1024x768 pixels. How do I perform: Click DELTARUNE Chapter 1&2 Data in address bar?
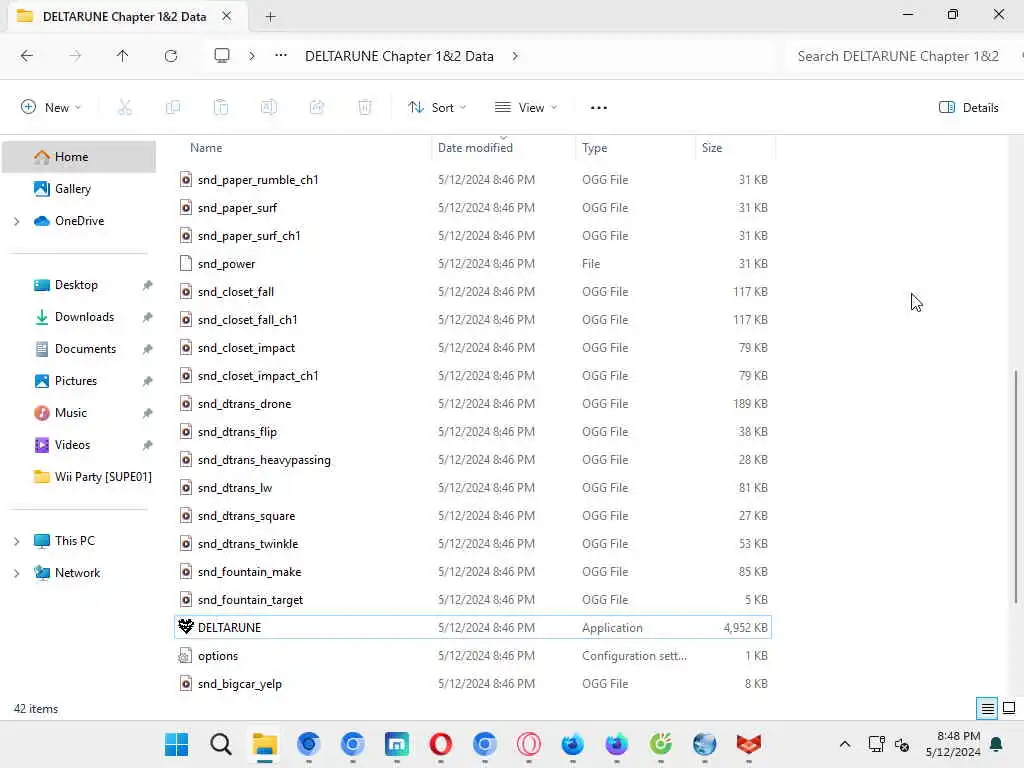(x=399, y=56)
